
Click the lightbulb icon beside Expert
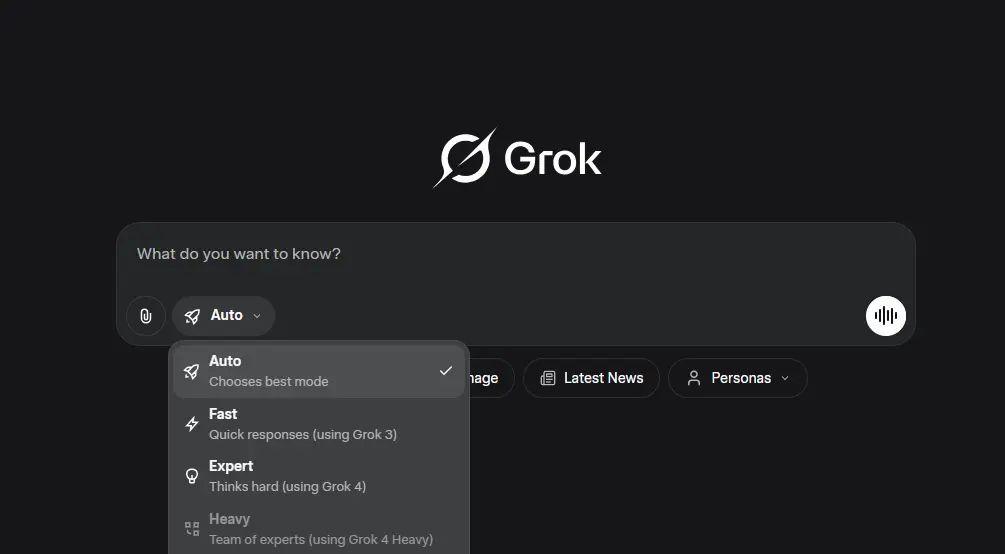tap(192, 476)
